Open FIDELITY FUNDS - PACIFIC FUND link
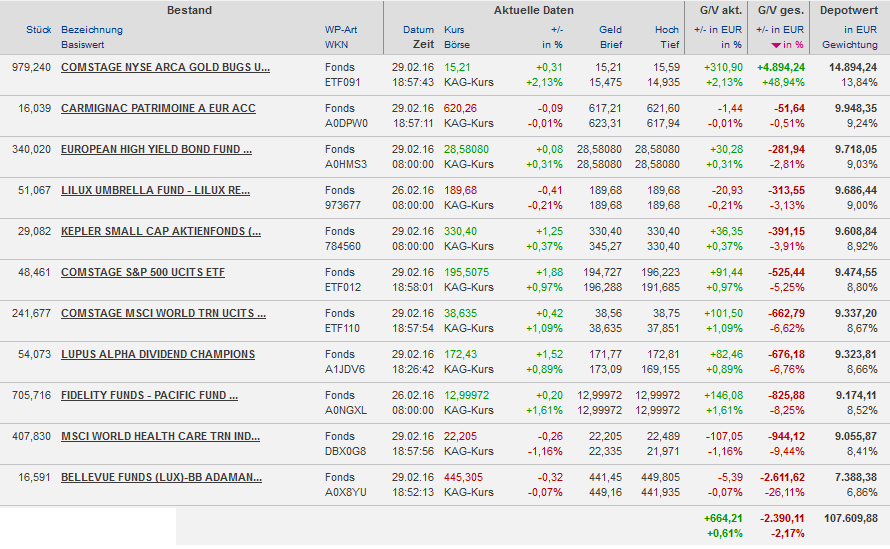Image resolution: width=890 pixels, height=549 pixels. [149, 395]
